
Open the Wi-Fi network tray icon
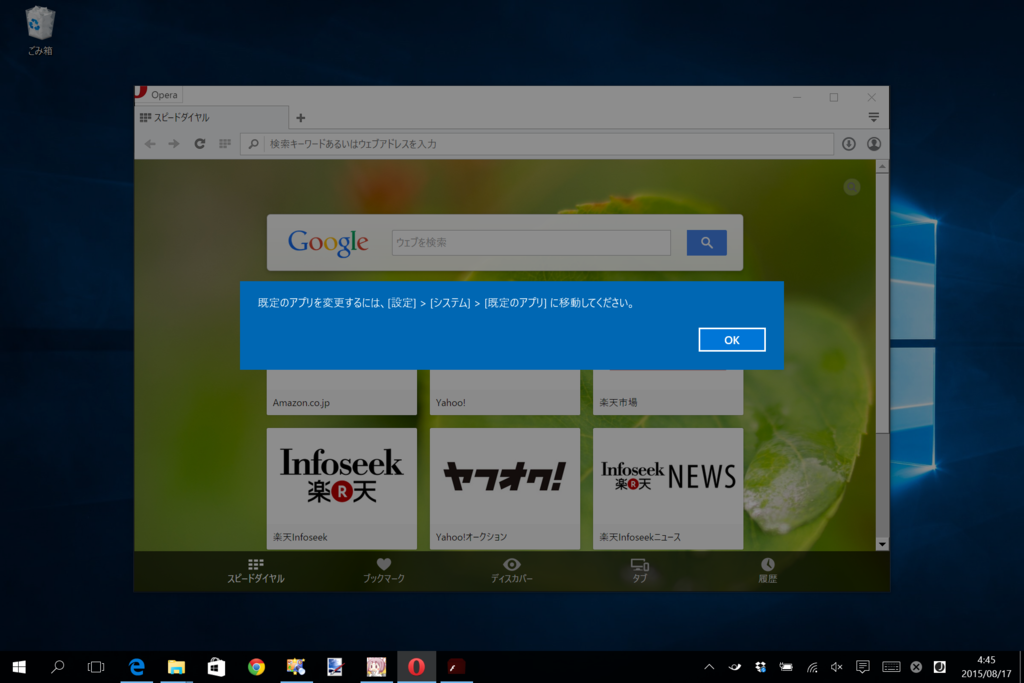[x=812, y=667]
